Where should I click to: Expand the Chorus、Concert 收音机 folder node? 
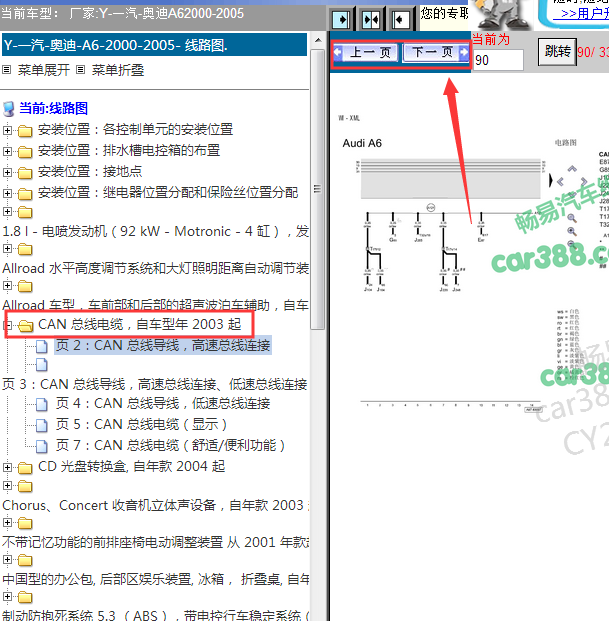7,486
